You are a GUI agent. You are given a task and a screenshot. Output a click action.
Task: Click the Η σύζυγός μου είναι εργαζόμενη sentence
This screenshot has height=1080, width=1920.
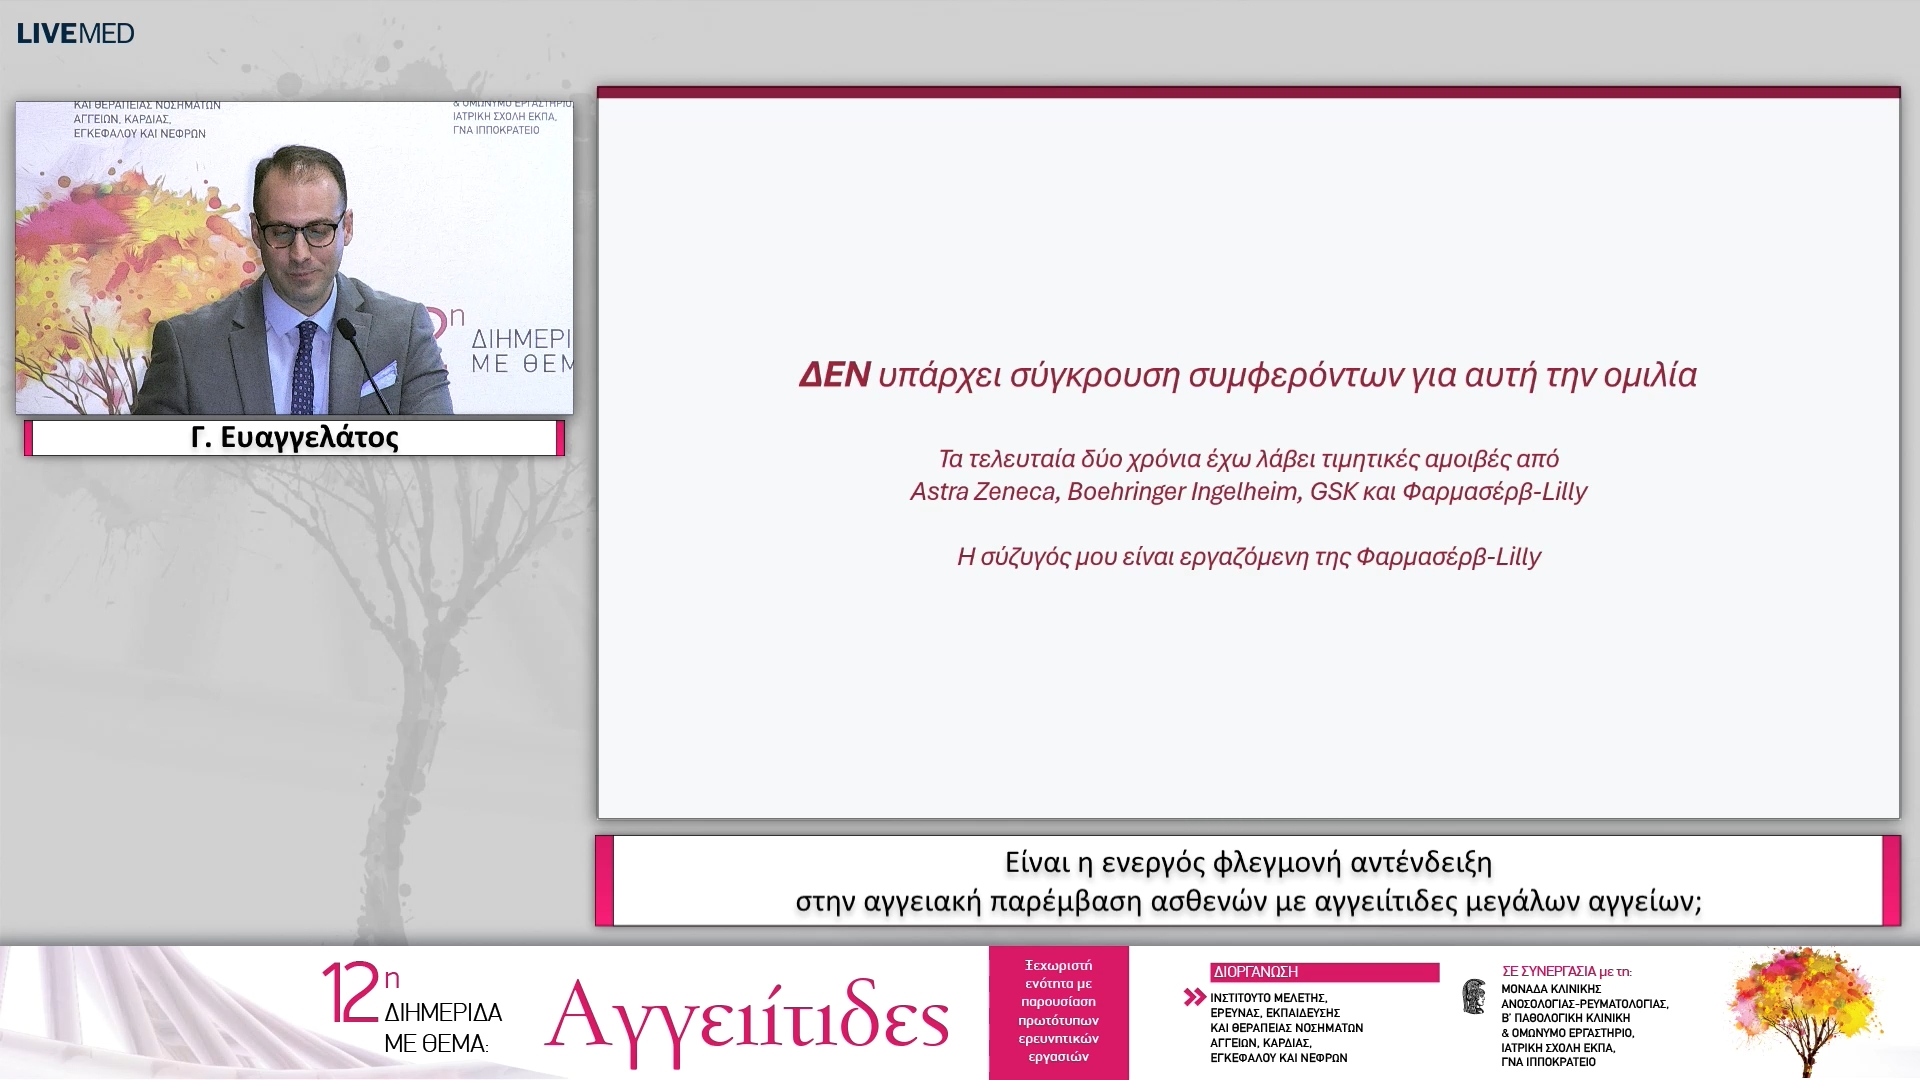1248,556
